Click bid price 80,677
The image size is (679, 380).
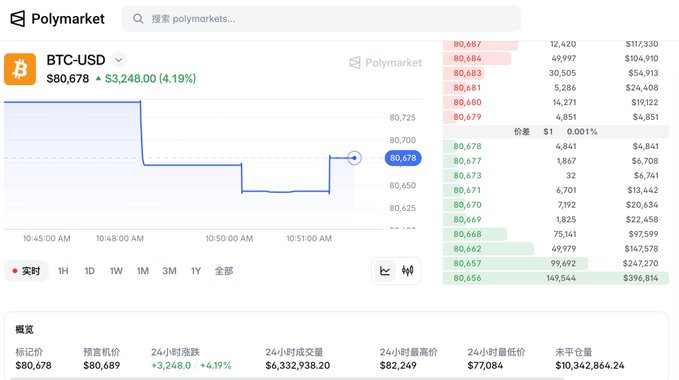click(x=467, y=161)
